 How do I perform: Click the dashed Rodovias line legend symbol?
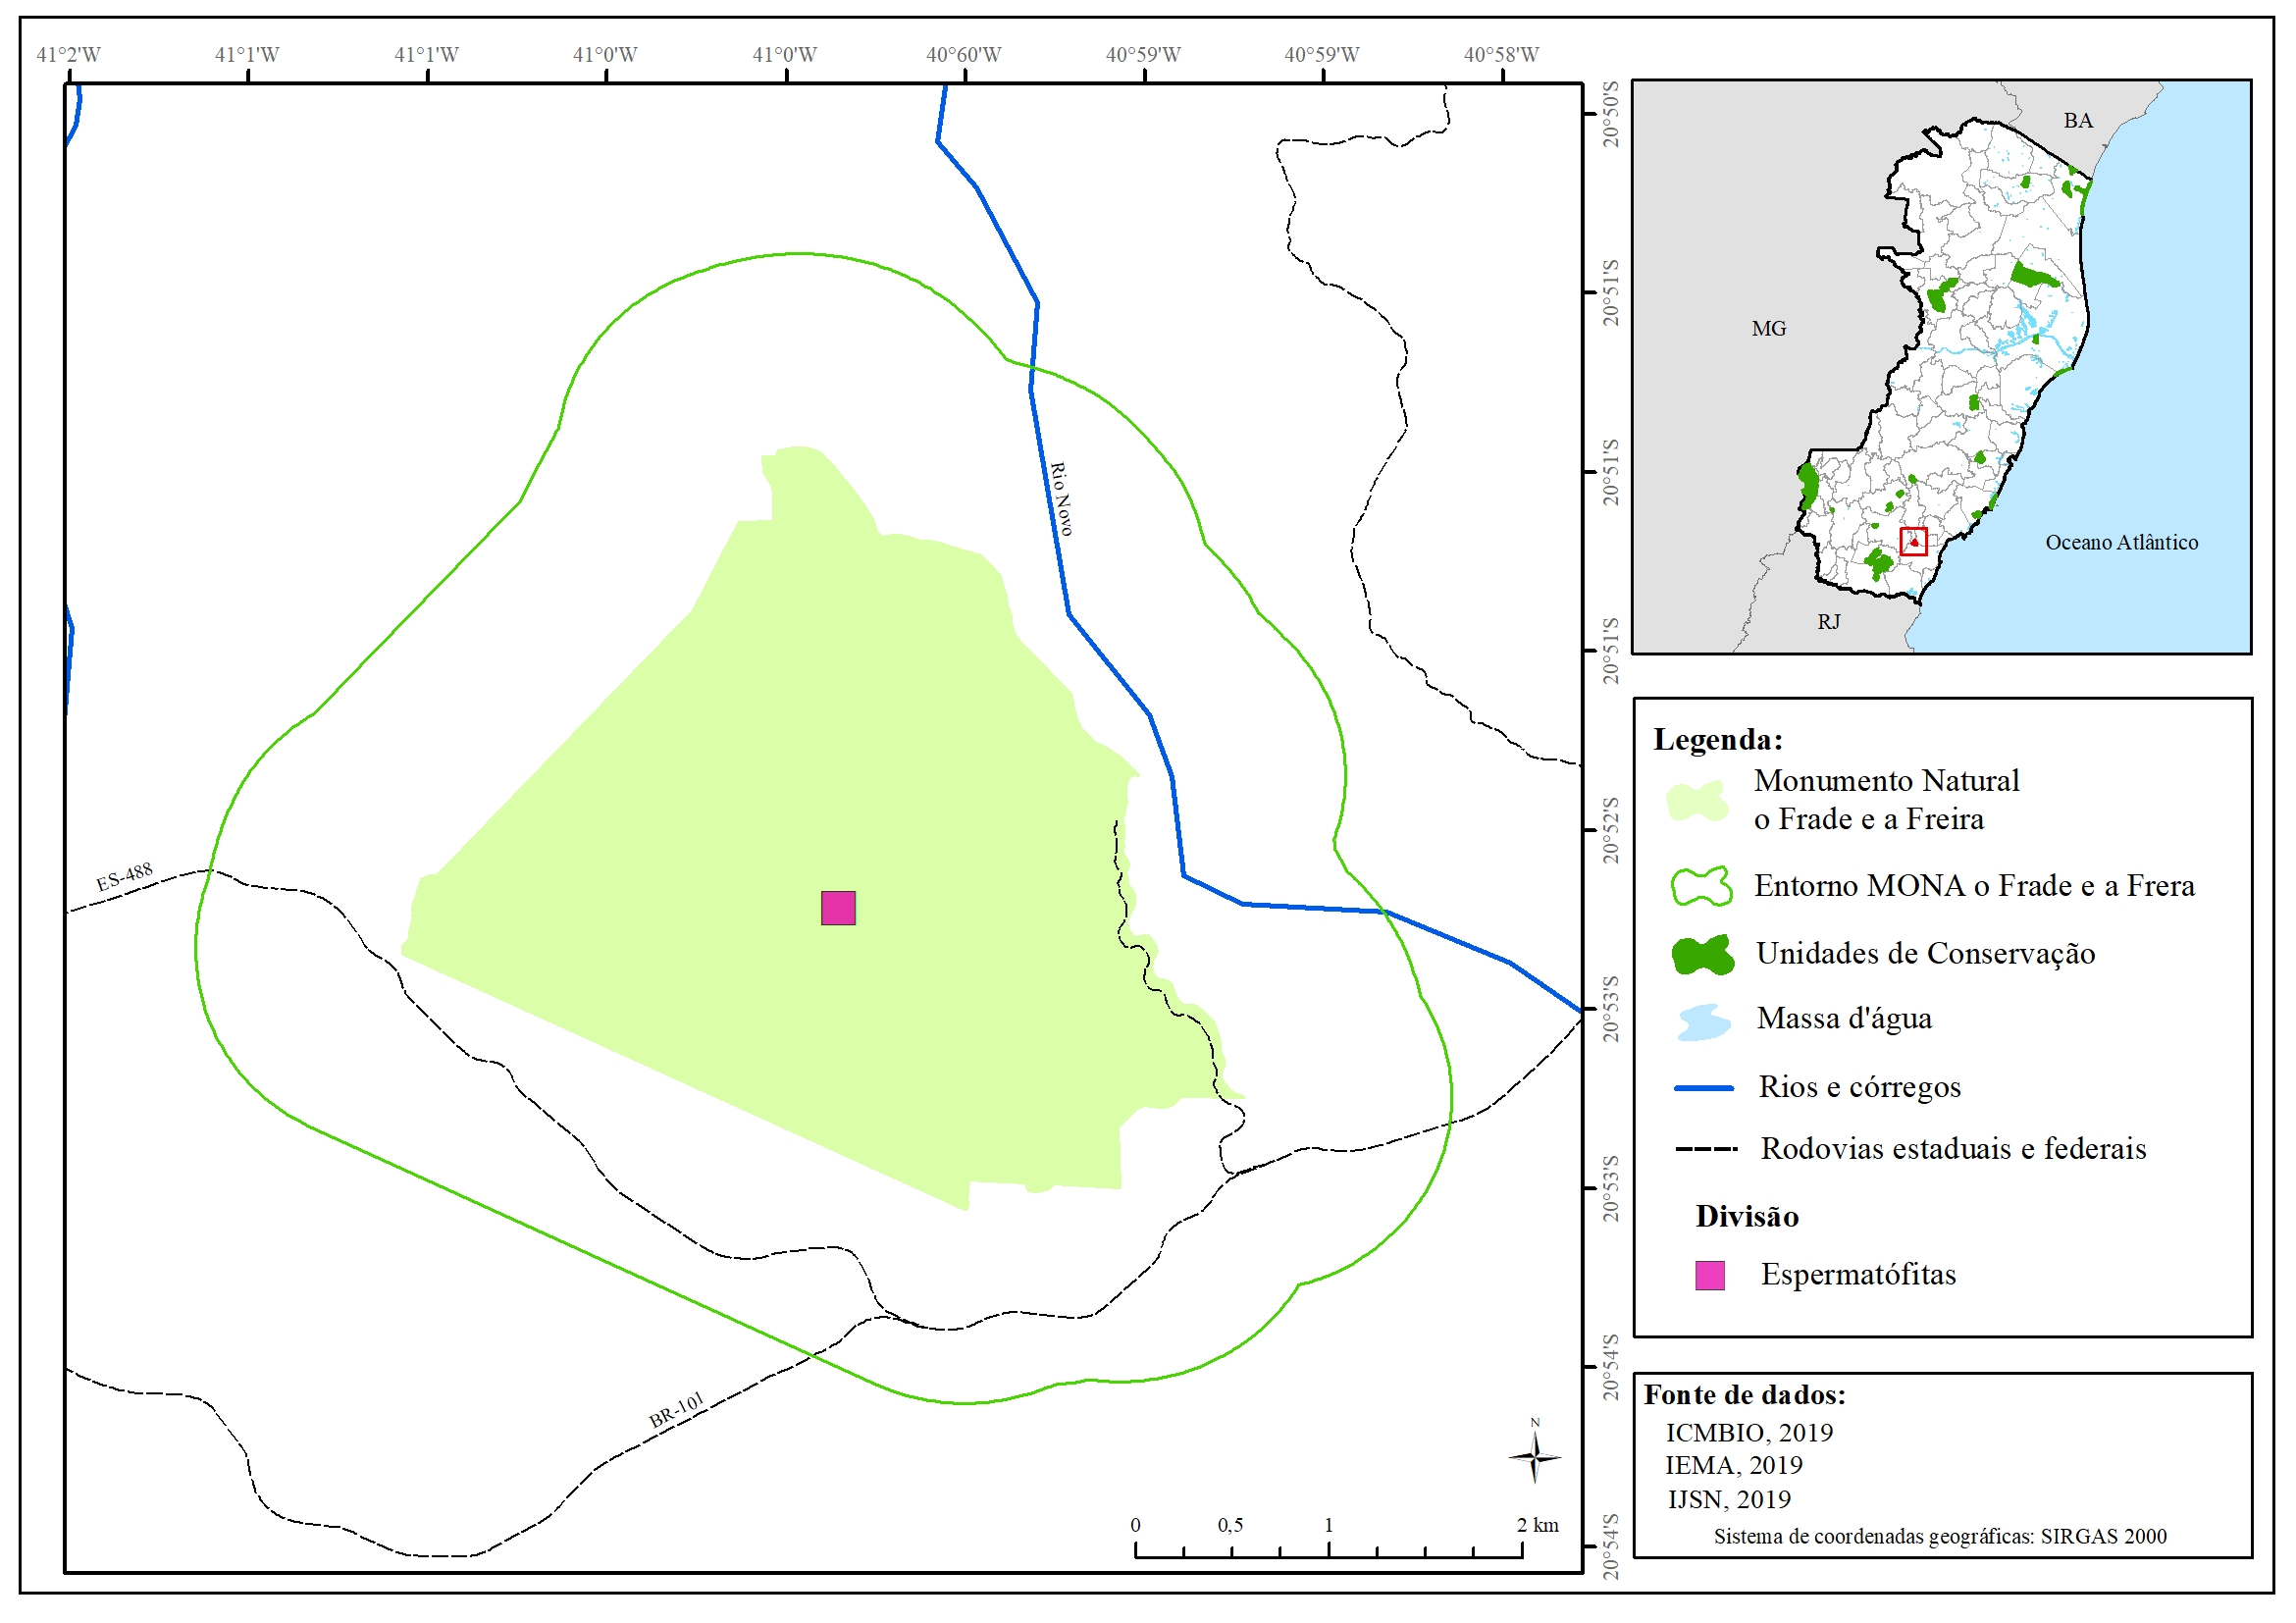1706,1149
